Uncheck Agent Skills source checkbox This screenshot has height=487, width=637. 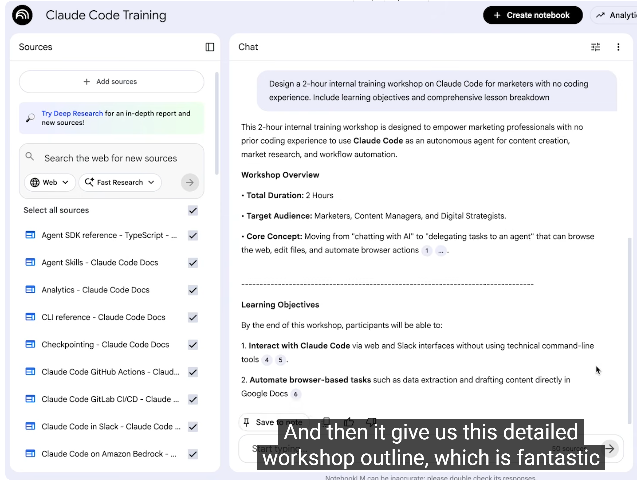[193, 263]
